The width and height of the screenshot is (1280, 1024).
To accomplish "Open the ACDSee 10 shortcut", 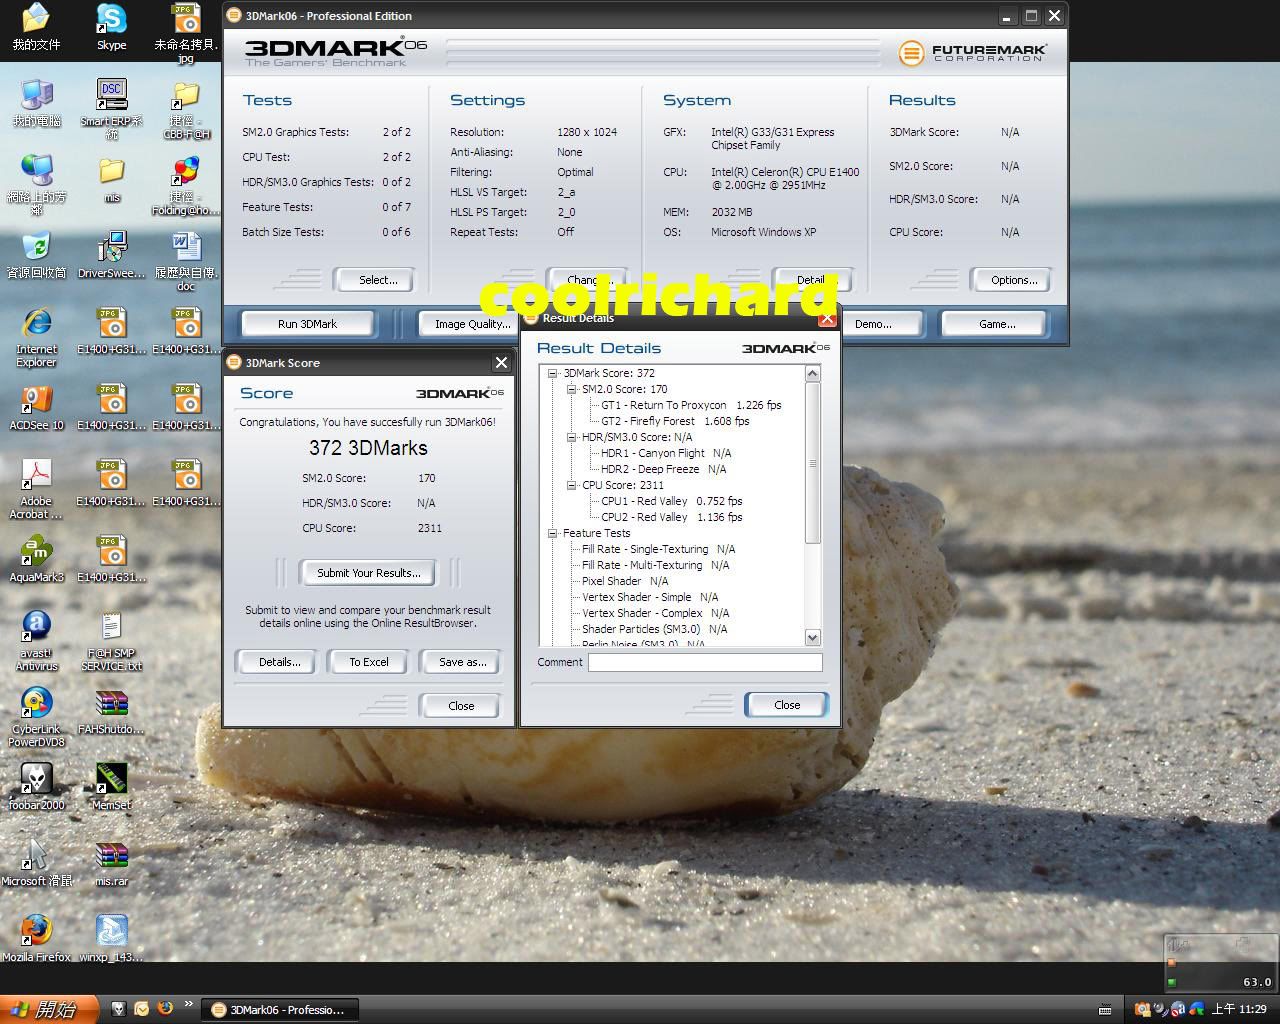I will coord(36,407).
